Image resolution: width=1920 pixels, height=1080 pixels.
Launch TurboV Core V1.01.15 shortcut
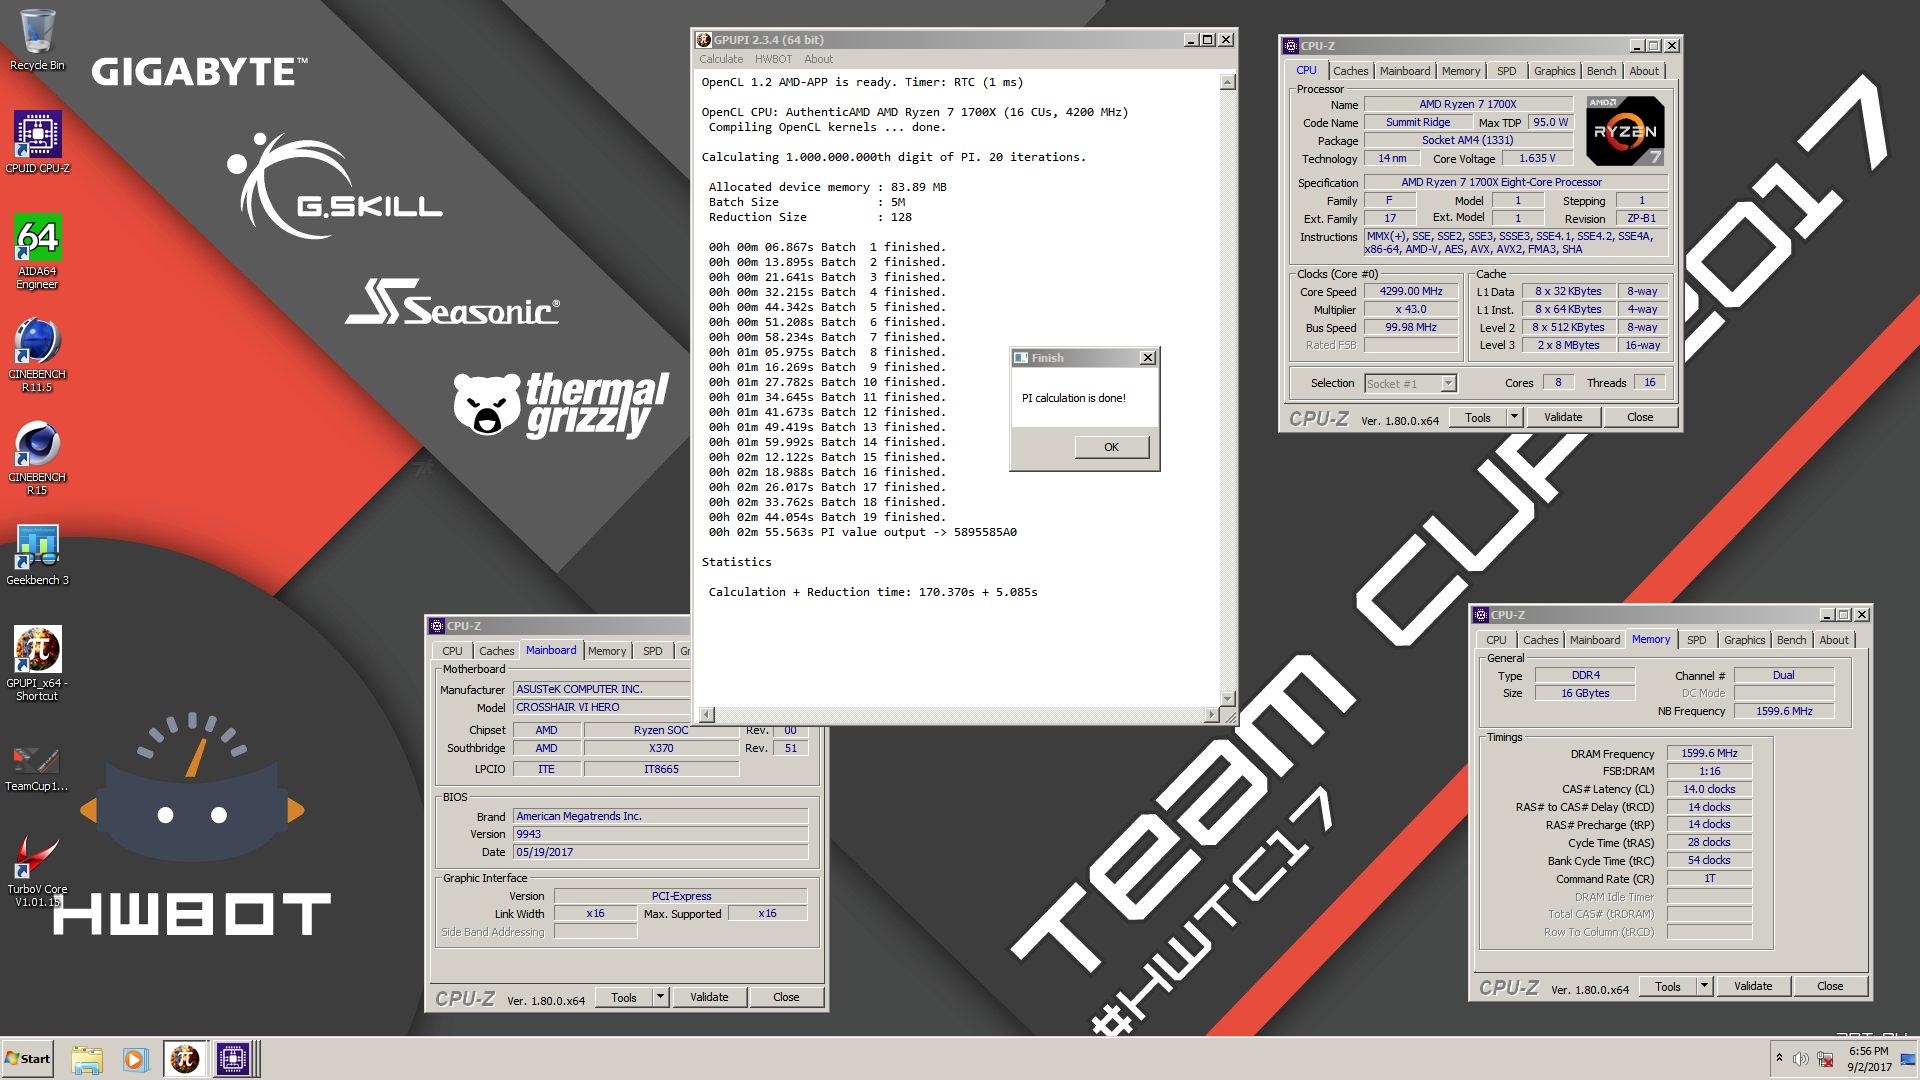tap(37, 872)
